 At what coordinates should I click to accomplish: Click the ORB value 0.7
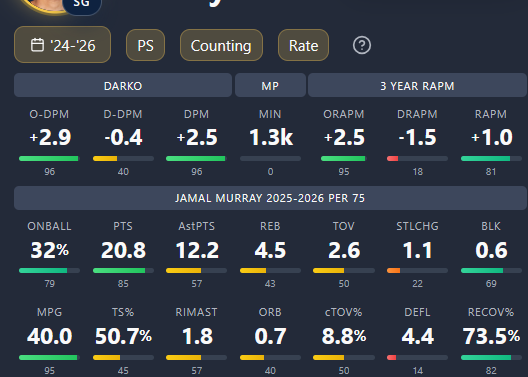coord(270,336)
